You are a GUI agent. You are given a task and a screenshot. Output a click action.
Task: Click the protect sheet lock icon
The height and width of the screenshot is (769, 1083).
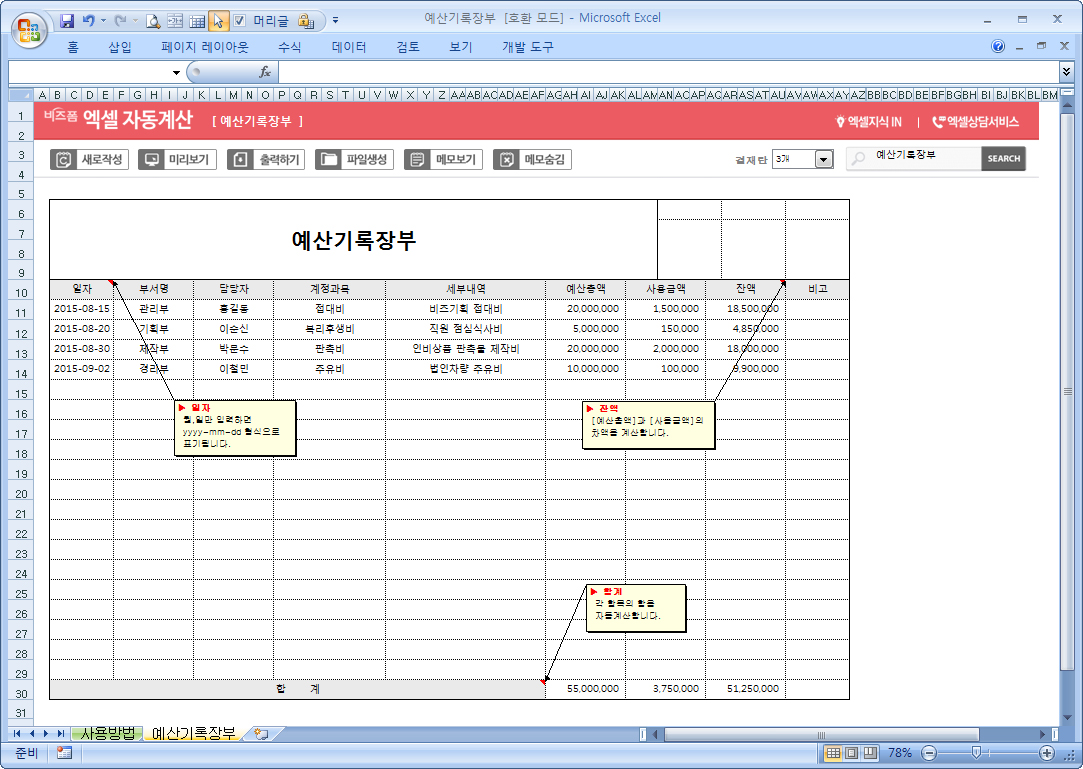(x=306, y=21)
